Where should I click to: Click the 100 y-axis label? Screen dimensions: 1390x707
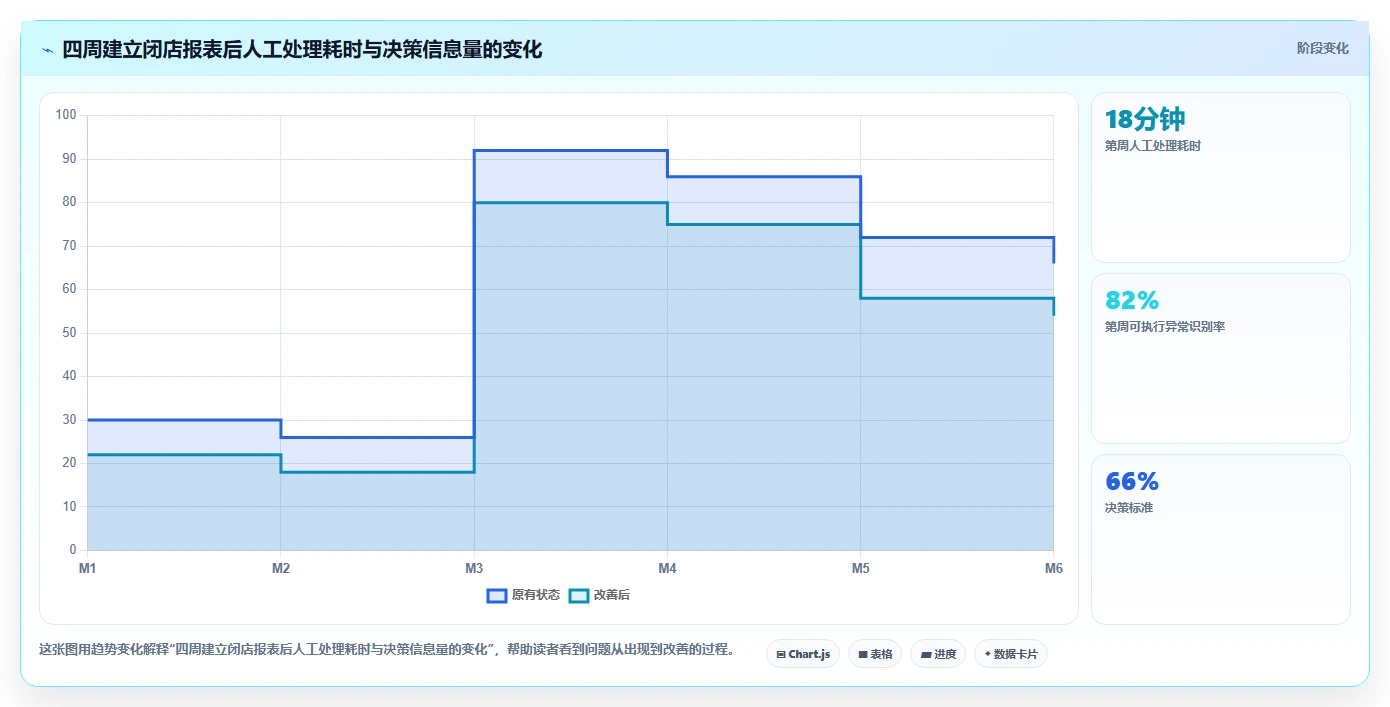coord(66,115)
